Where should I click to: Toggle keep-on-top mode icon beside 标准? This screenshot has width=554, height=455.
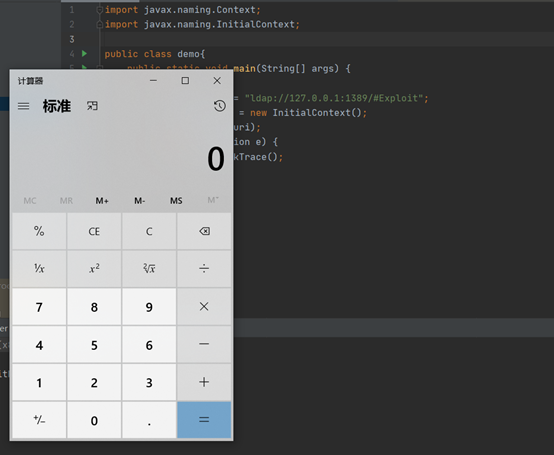click(92, 106)
